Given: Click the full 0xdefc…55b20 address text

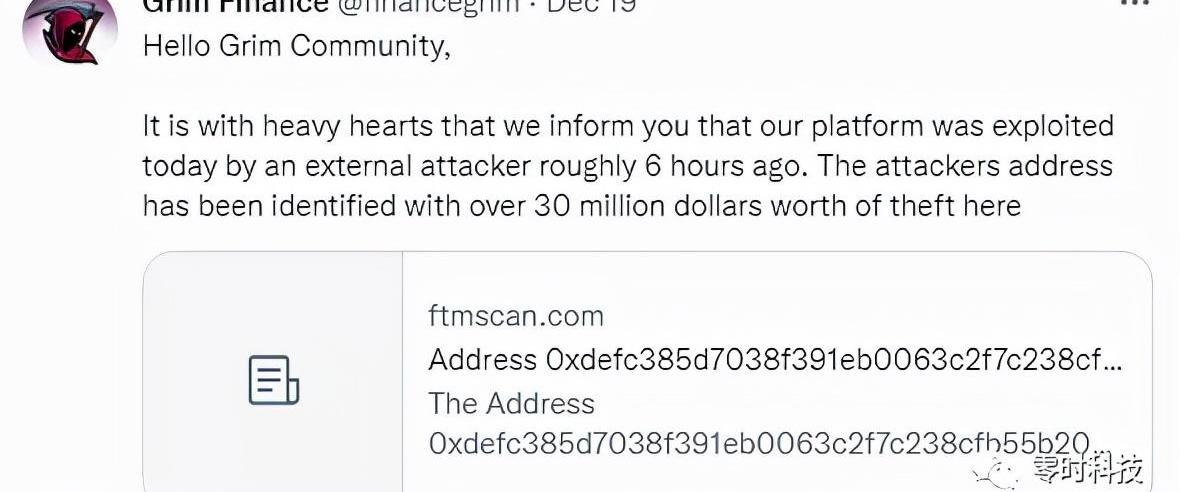Looking at the screenshot, I should coord(758,442).
